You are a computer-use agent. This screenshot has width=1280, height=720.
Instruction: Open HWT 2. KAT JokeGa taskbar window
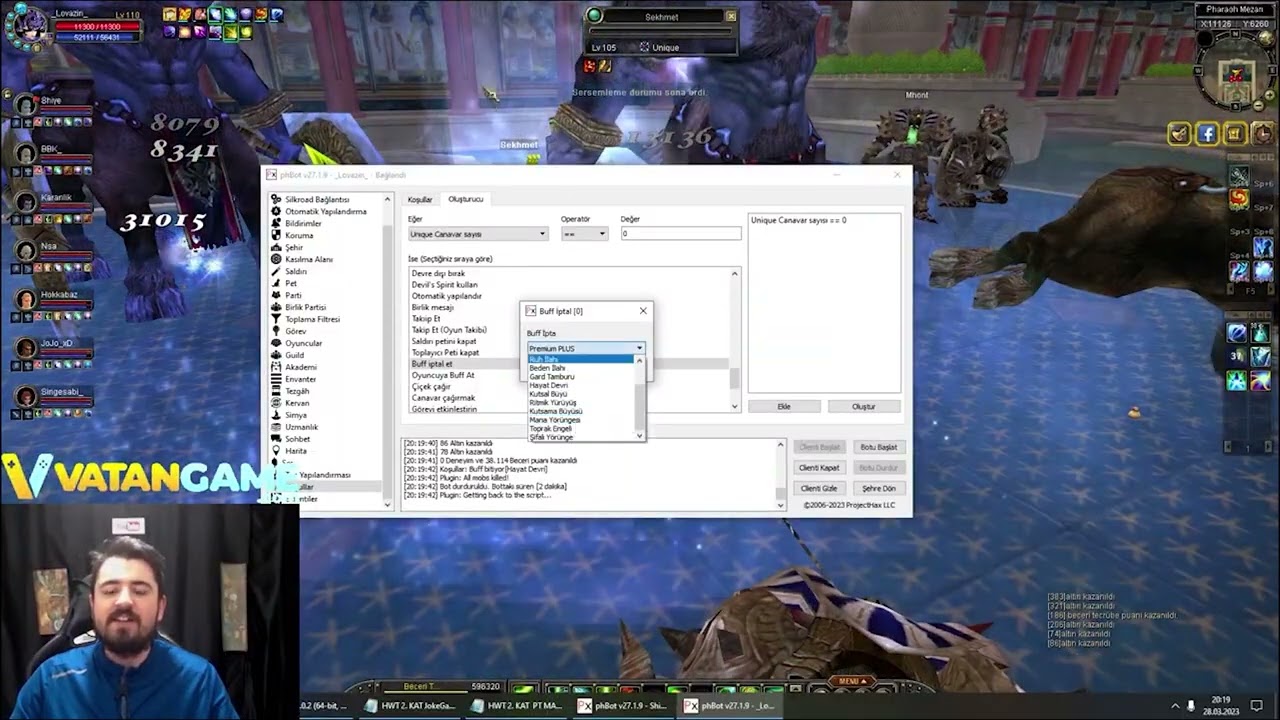tap(410, 705)
